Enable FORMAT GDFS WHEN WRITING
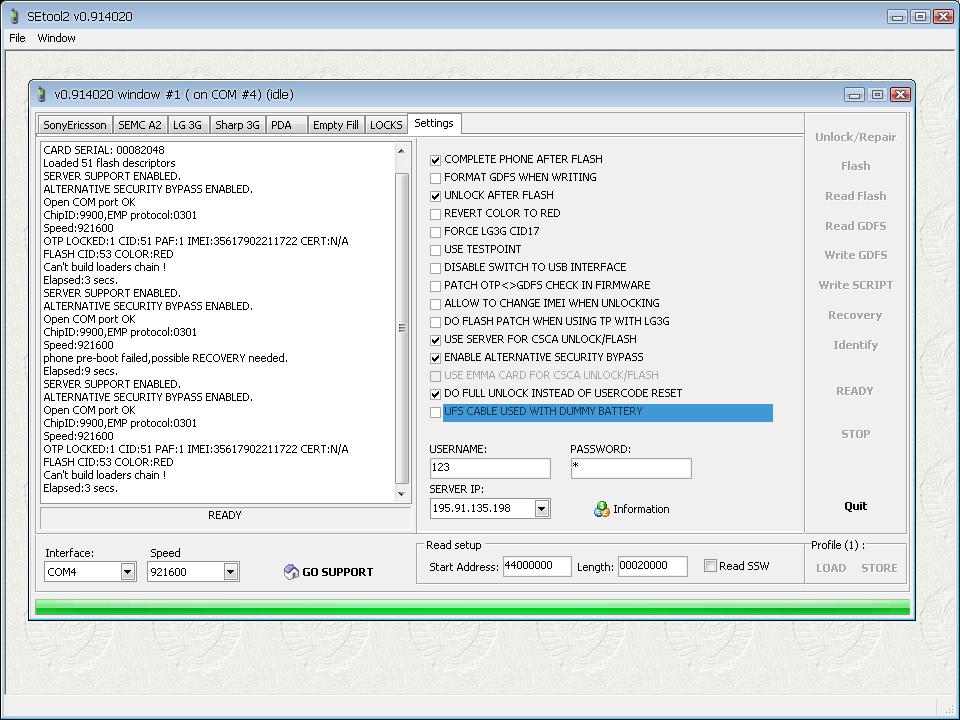 (x=435, y=178)
